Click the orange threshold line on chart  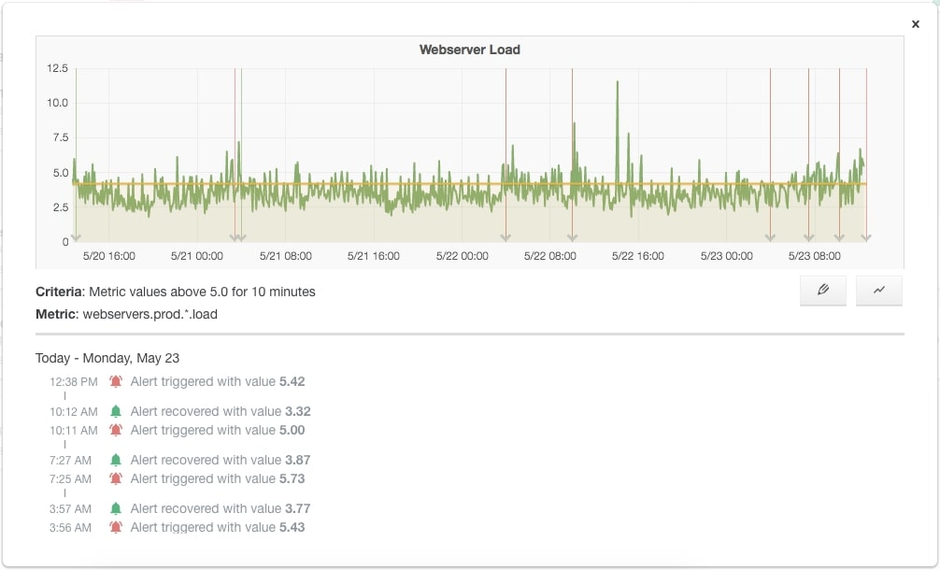(400, 184)
